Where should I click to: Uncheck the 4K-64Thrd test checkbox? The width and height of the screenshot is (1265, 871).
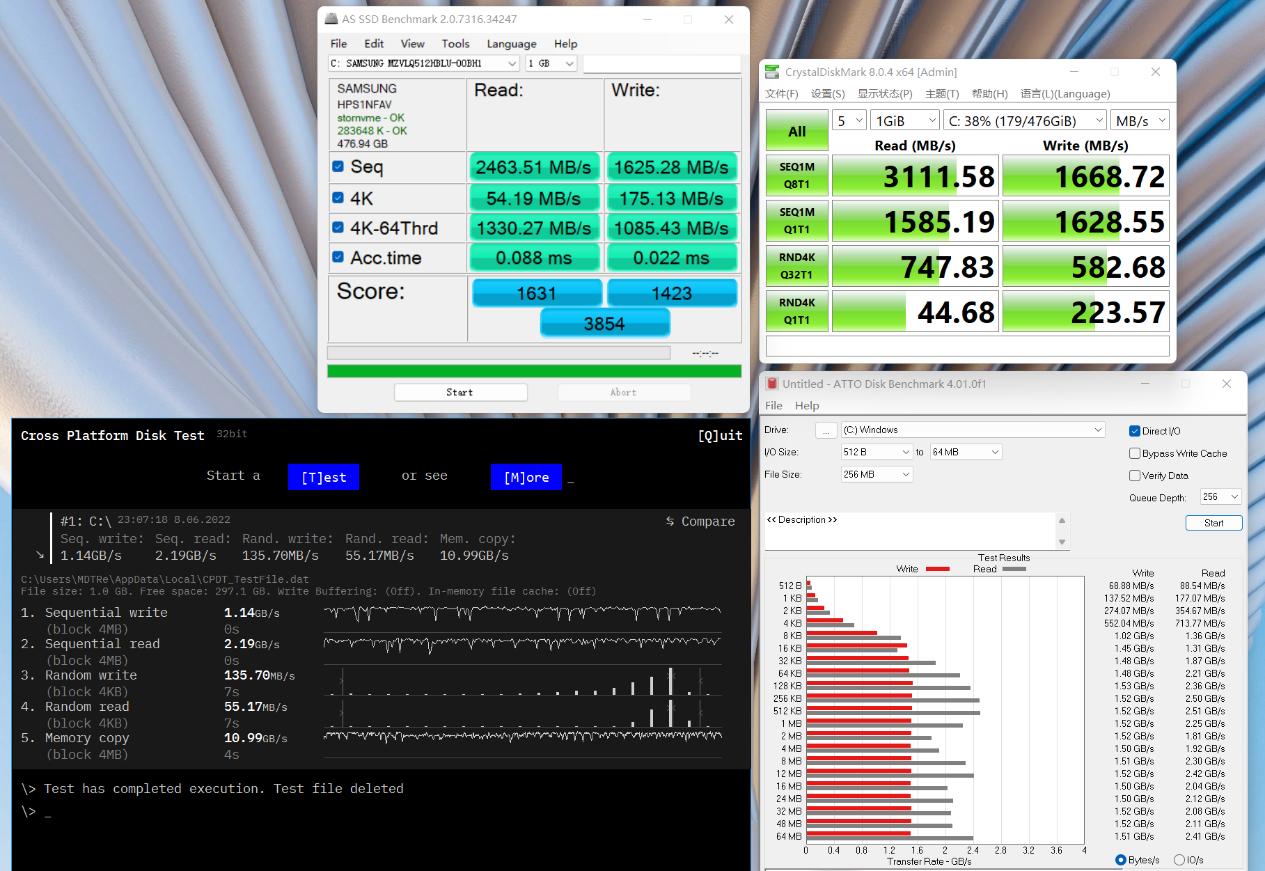click(x=338, y=227)
